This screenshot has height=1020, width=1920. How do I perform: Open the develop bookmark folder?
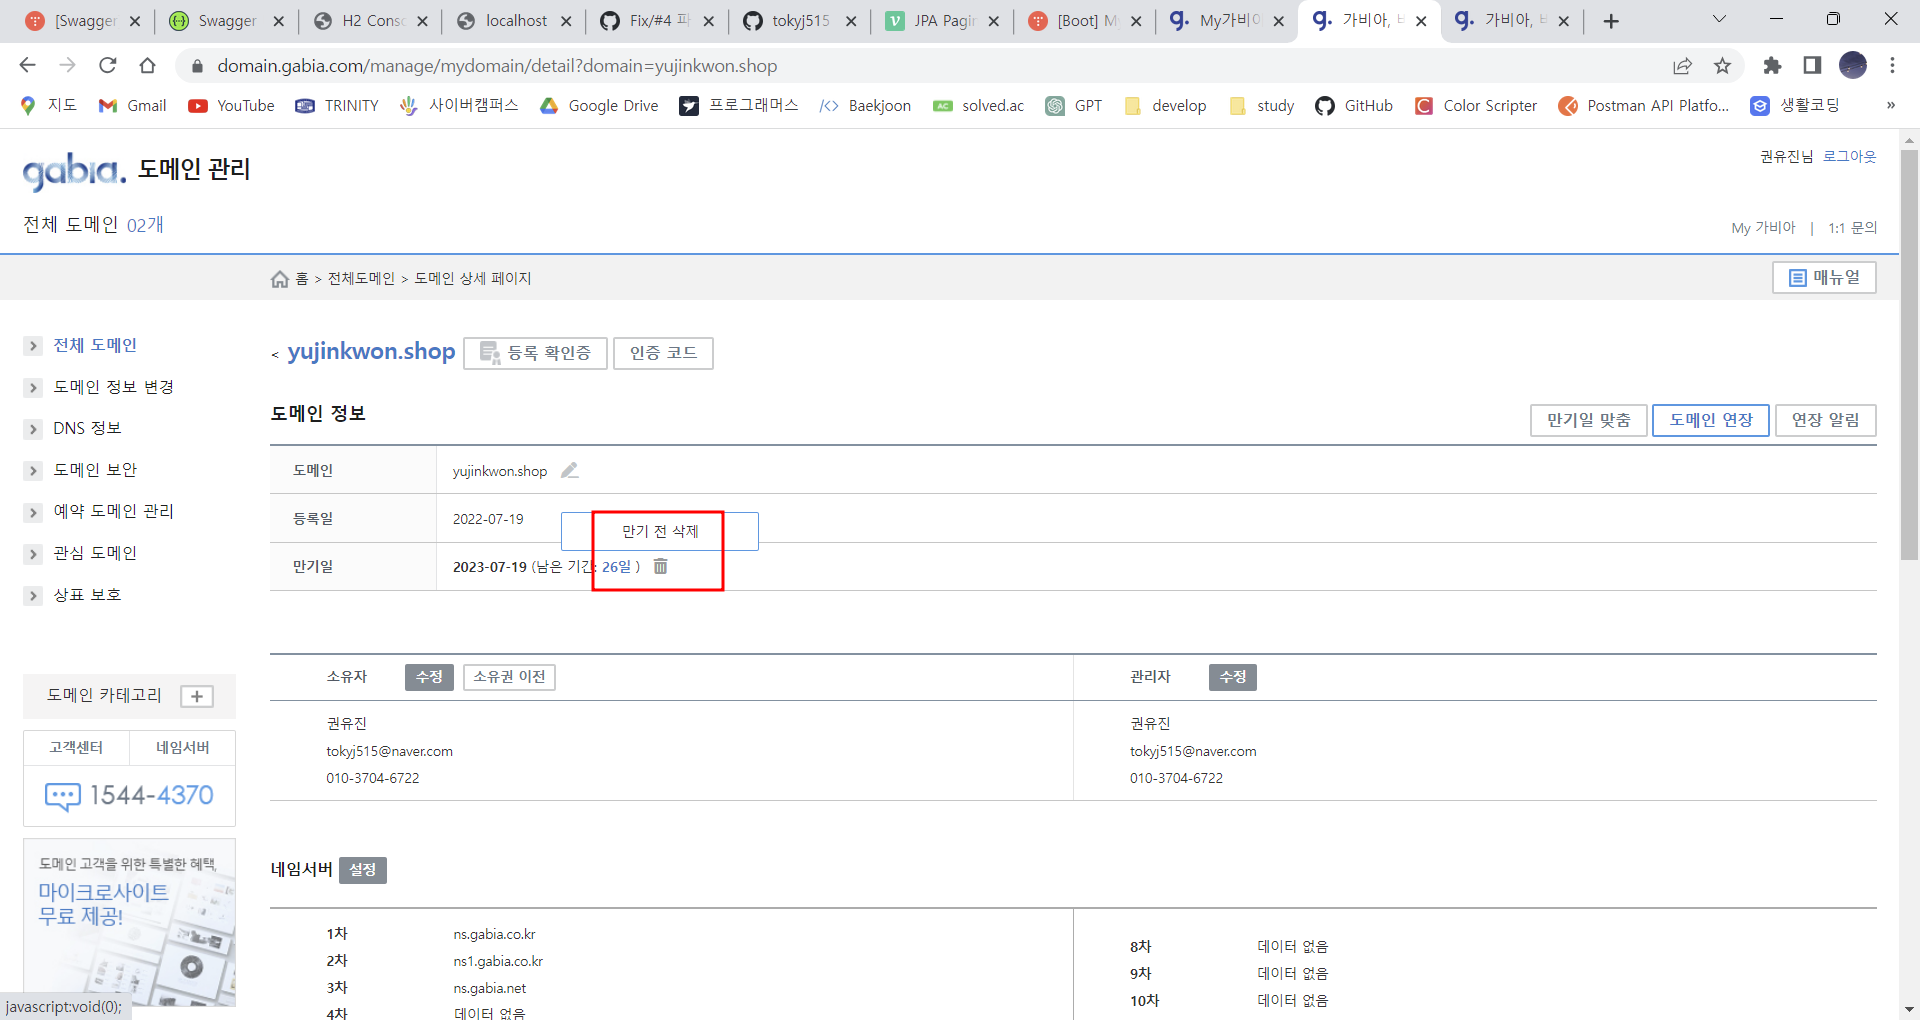(1165, 106)
